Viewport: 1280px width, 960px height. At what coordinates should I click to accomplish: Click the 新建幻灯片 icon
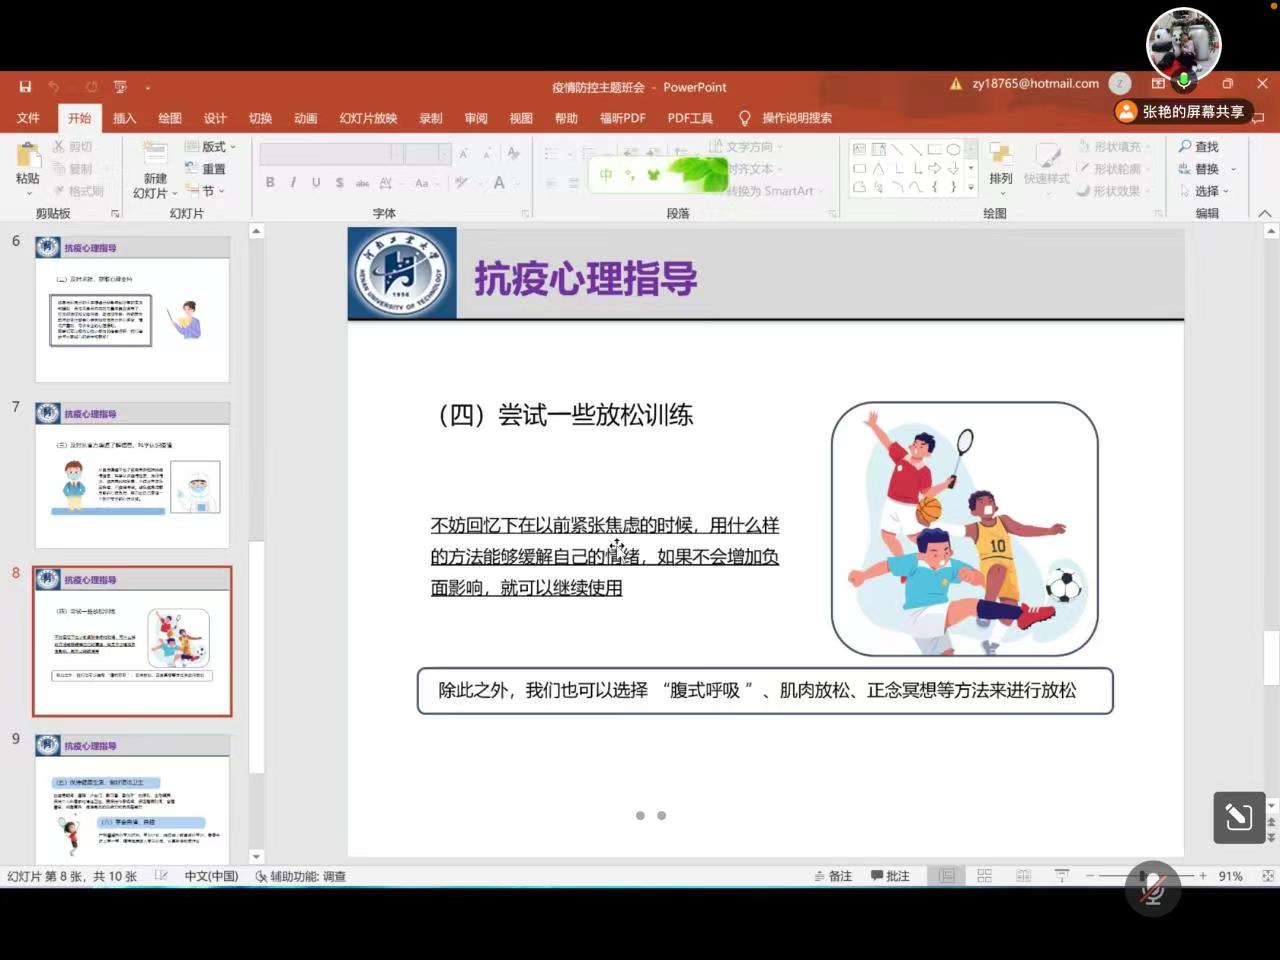coord(154,154)
